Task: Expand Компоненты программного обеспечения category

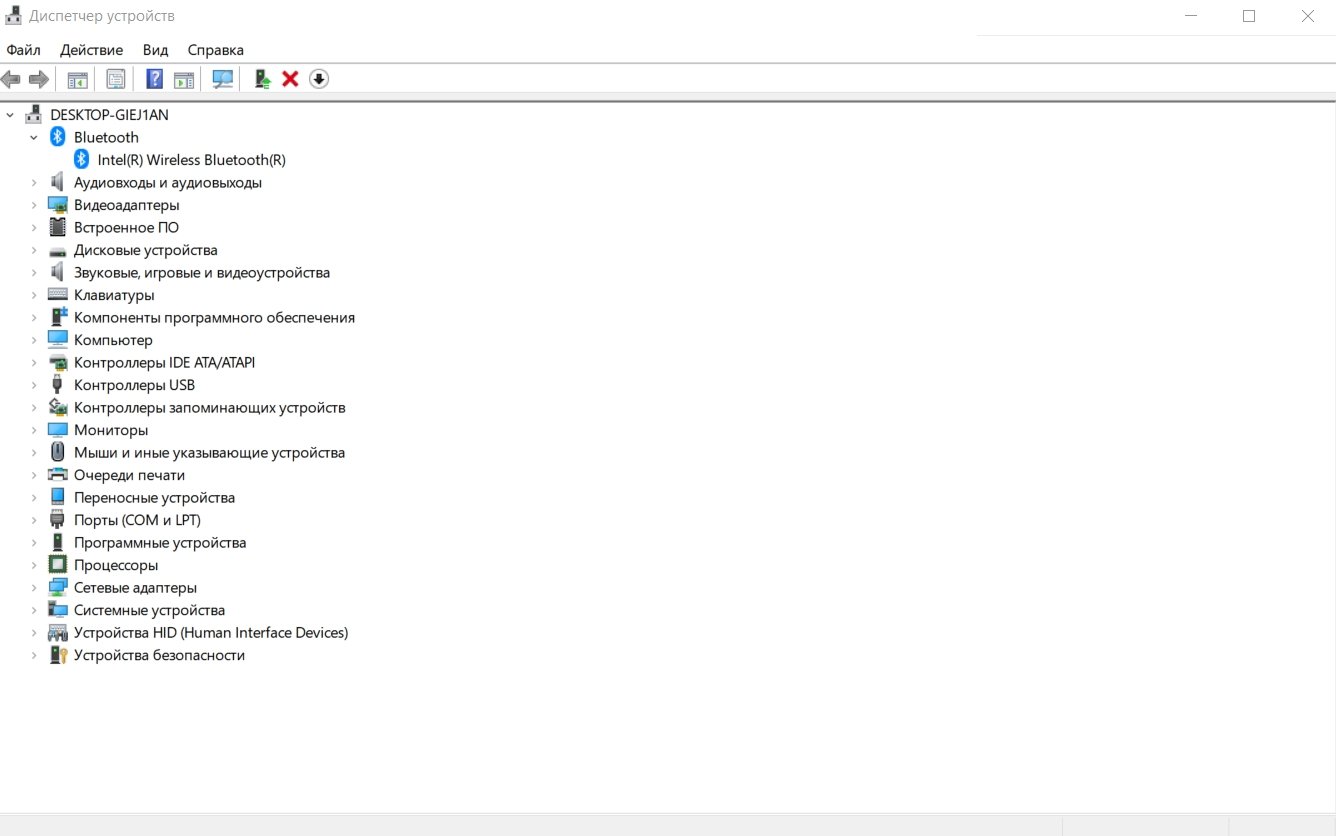Action: pos(34,317)
